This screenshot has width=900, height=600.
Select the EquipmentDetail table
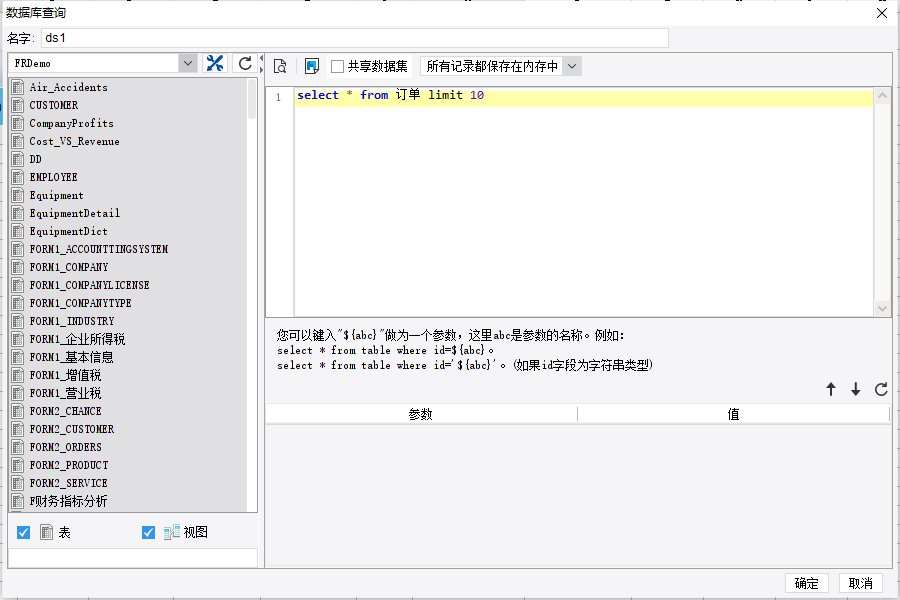[x=75, y=213]
